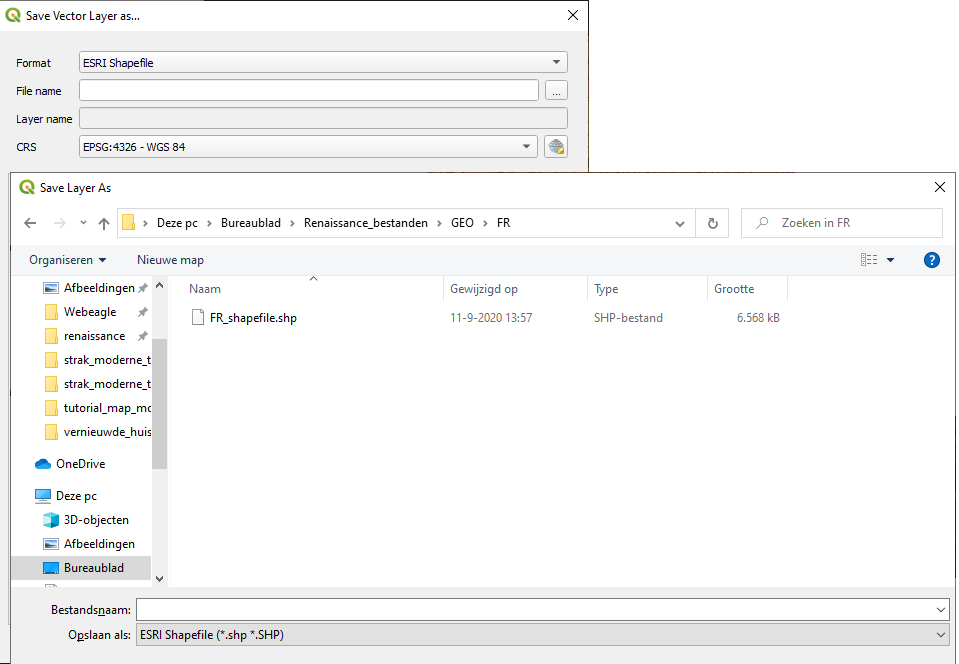959x664 pixels.
Task: Go back with the left arrow
Action: coord(30,223)
